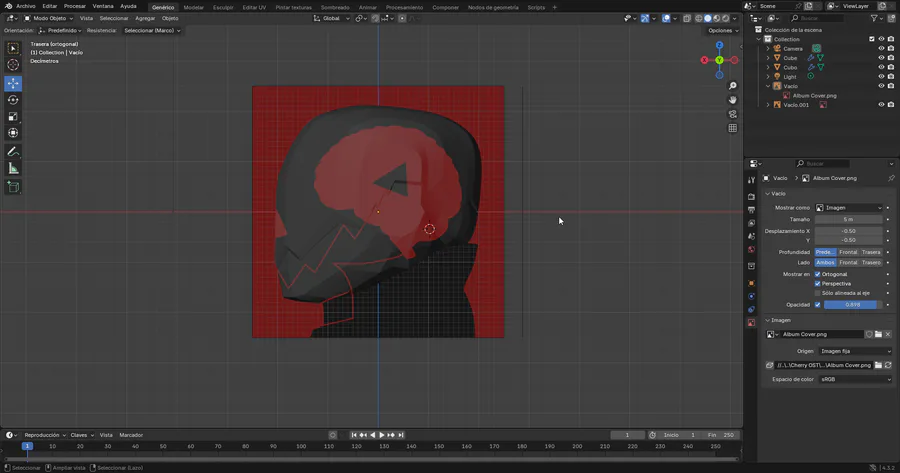Select the Annotate pencil tool
The width and height of the screenshot is (900, 473).
[13, 152]
